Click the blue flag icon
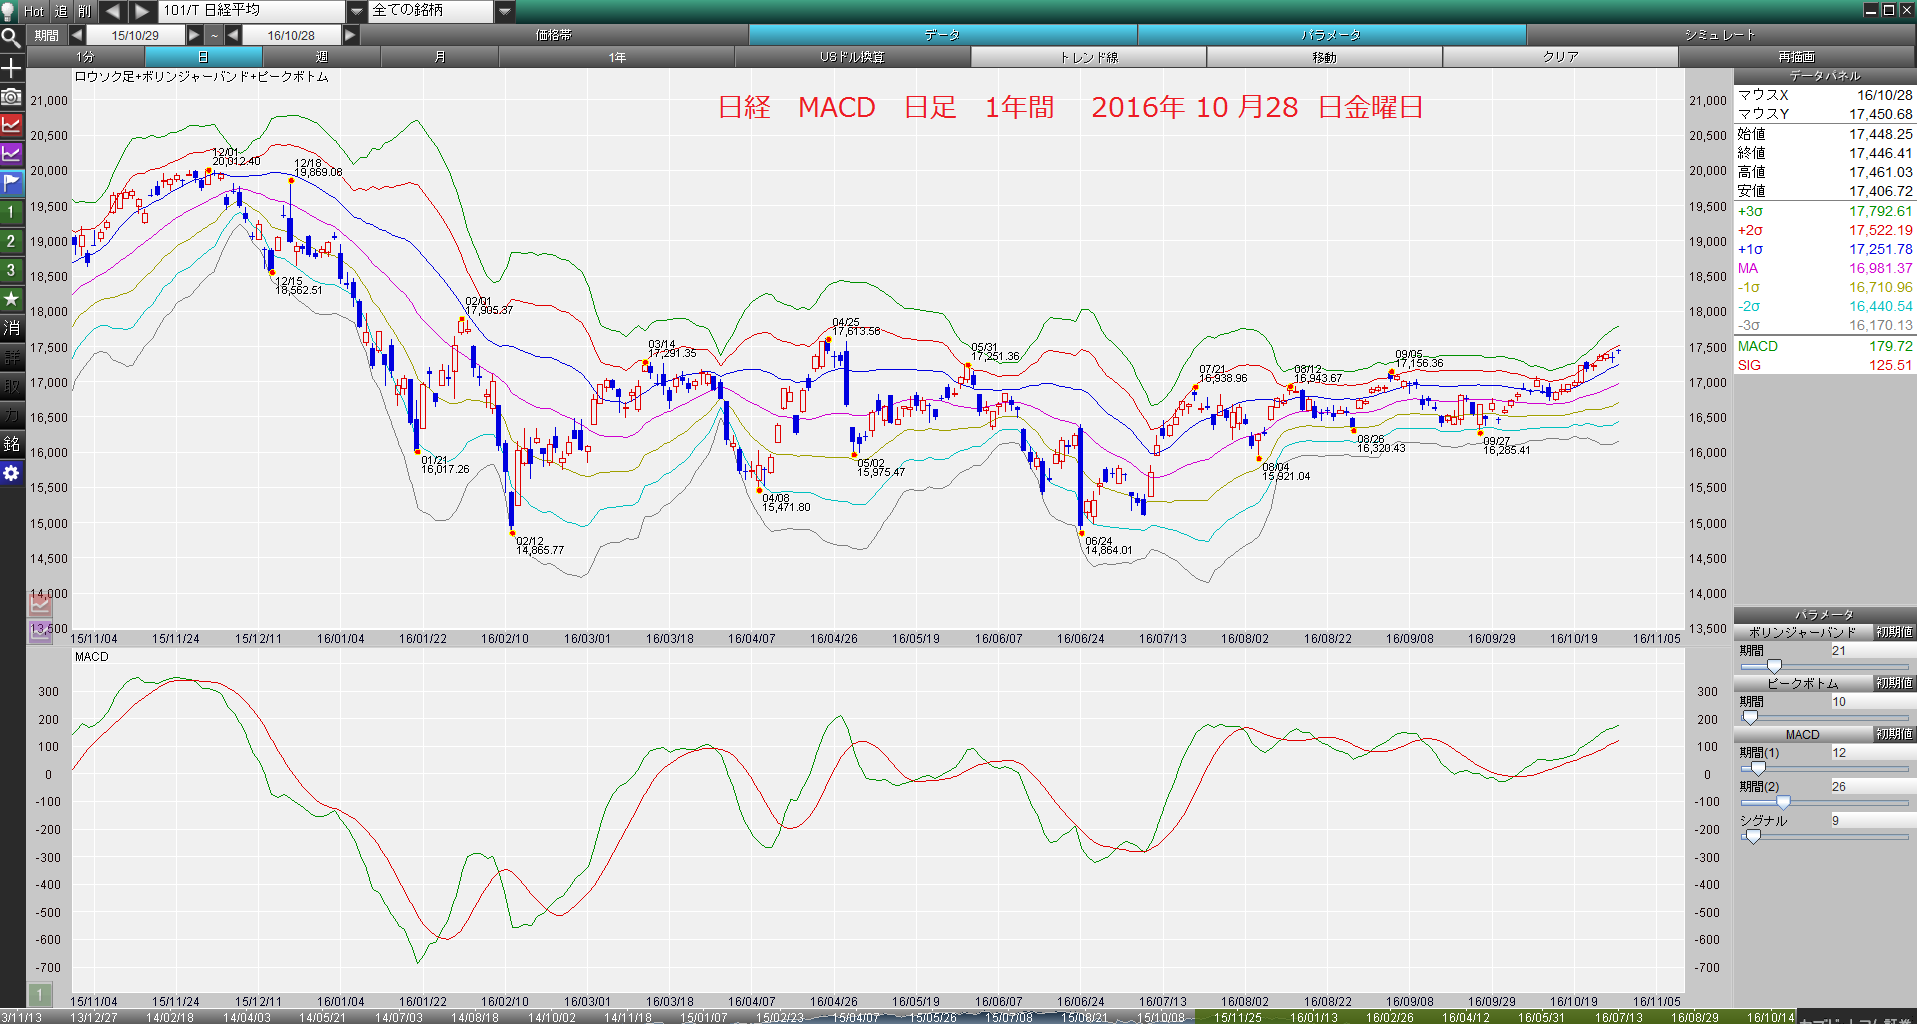Image resolution: width=1917 pixels, height=1024 pixels. tap(11, 184)
